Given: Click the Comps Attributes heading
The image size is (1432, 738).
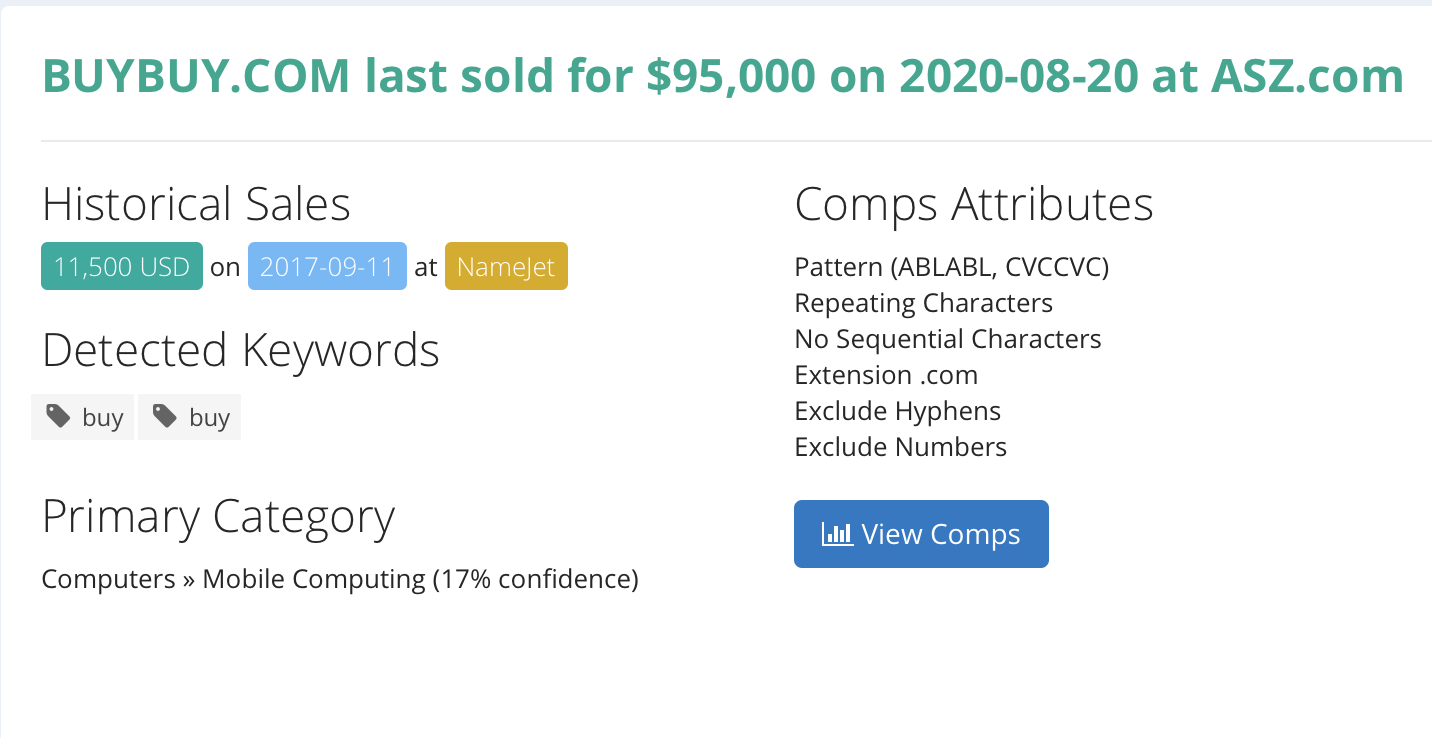Looking at the screenshot, I should [974, 204].
